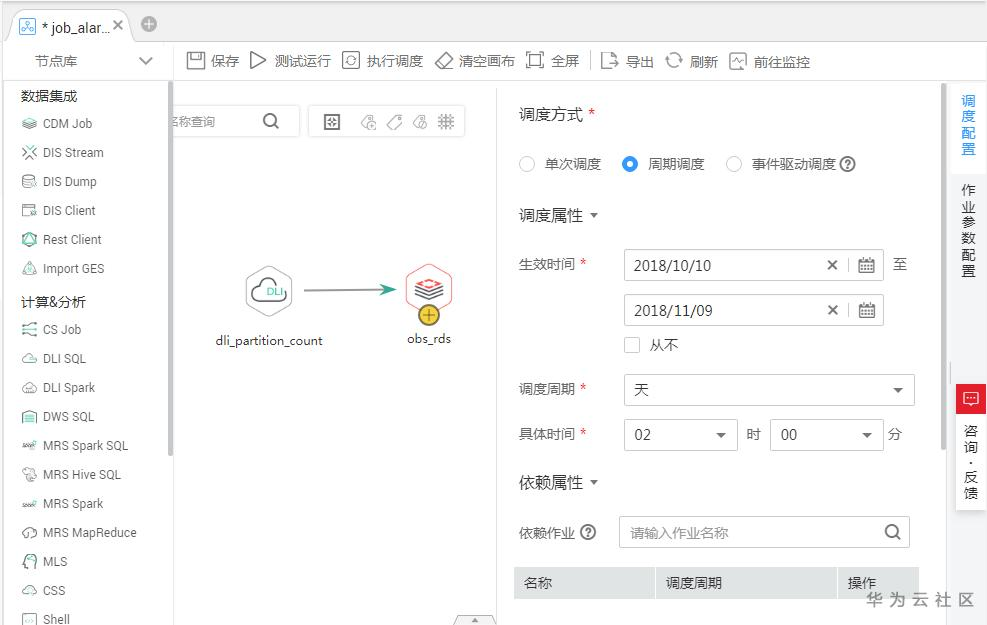The image size is (987, 625).
Task: Search dependent job with magnifier icon
Action: pos(893,532)
